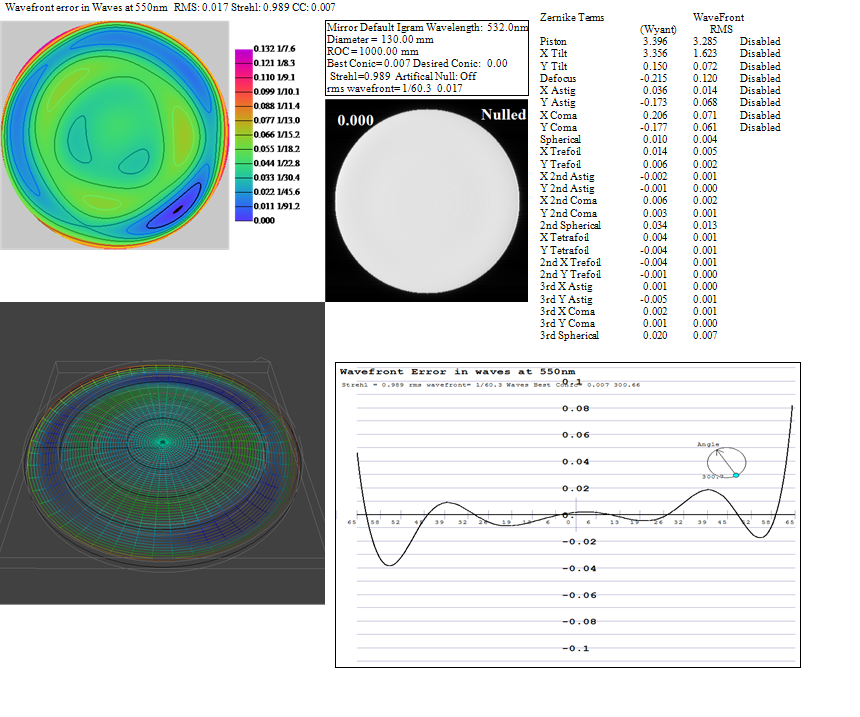Click the '-0.04' axis label on profile chart
The width and height of the screenshot is (860, 717).
coord(579,569)
